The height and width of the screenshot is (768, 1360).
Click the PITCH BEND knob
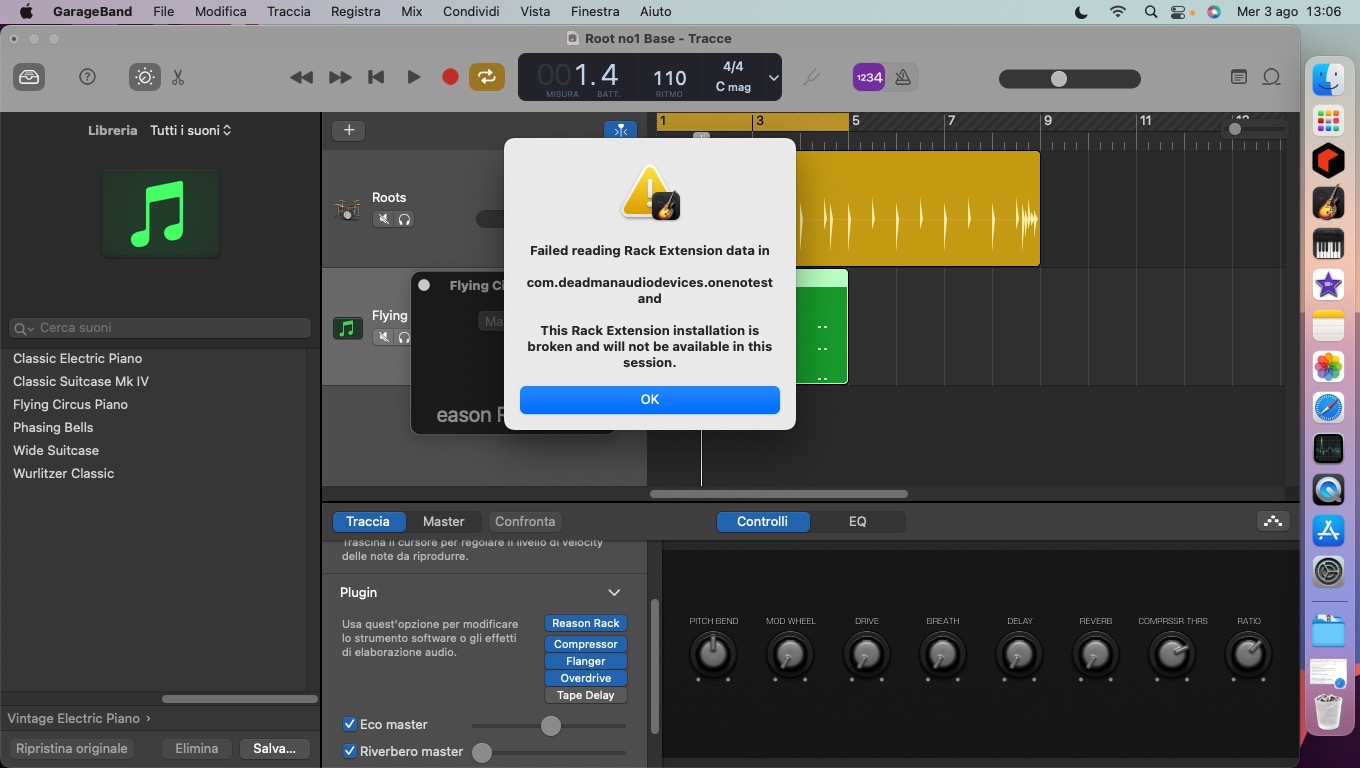point(713,655)
